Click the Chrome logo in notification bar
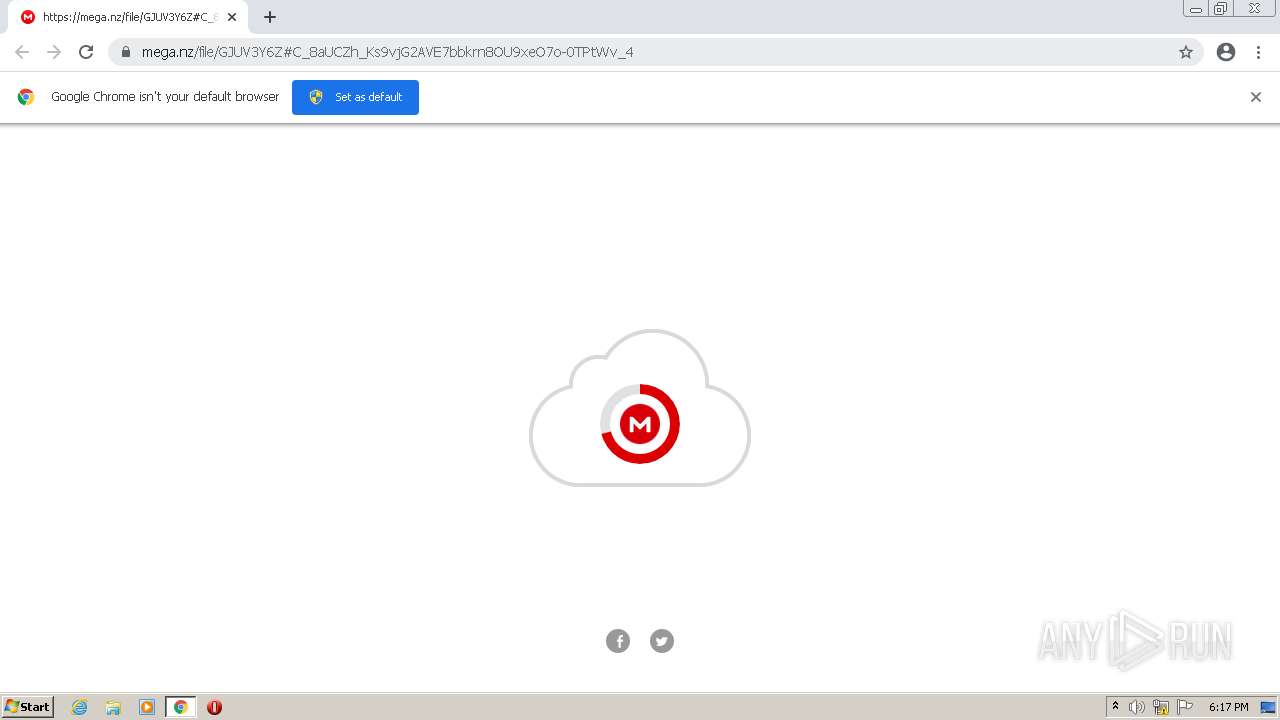Image resolution: width=1280 pixels, height=720 pixels. [26, 97]
